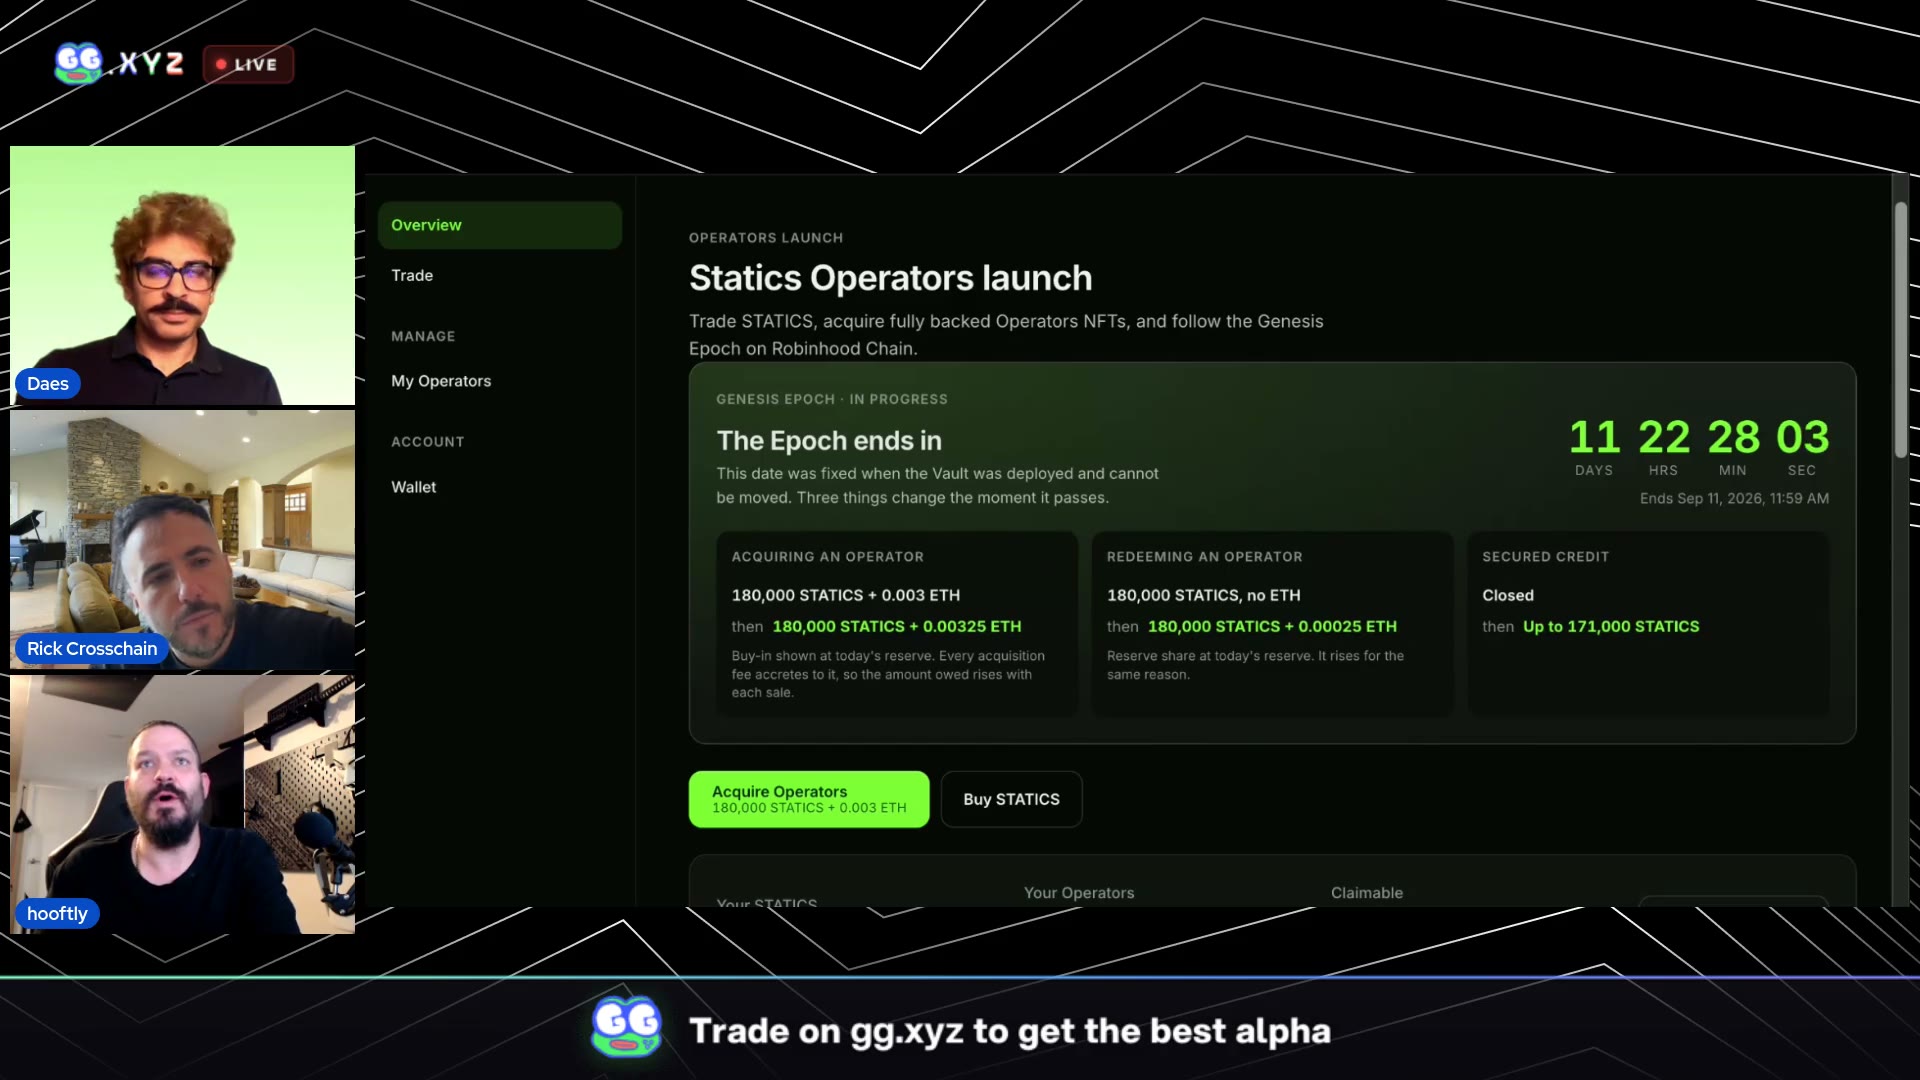Click the Daes name tag
This screenshot has height=1080, width=1920.
(47, 384)
